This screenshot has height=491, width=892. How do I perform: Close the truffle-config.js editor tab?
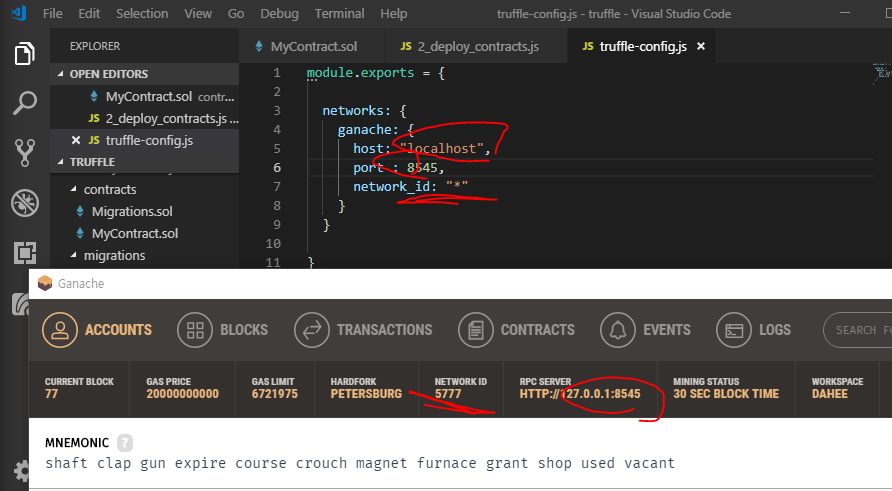click(x=701, y=46)
